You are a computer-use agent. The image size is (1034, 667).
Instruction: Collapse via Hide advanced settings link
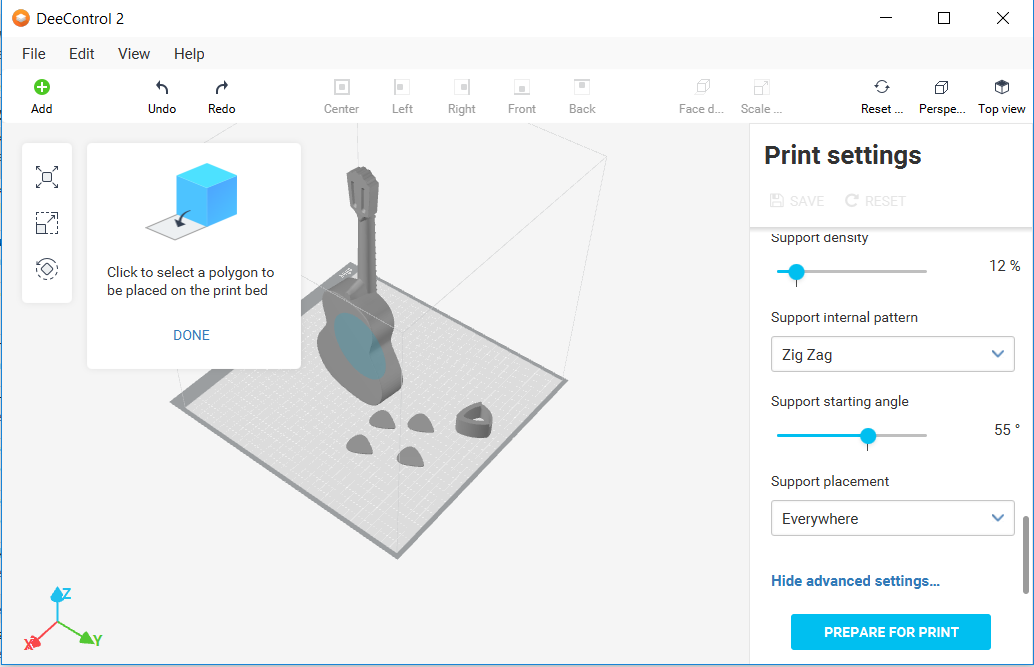[x=855, y=581]
